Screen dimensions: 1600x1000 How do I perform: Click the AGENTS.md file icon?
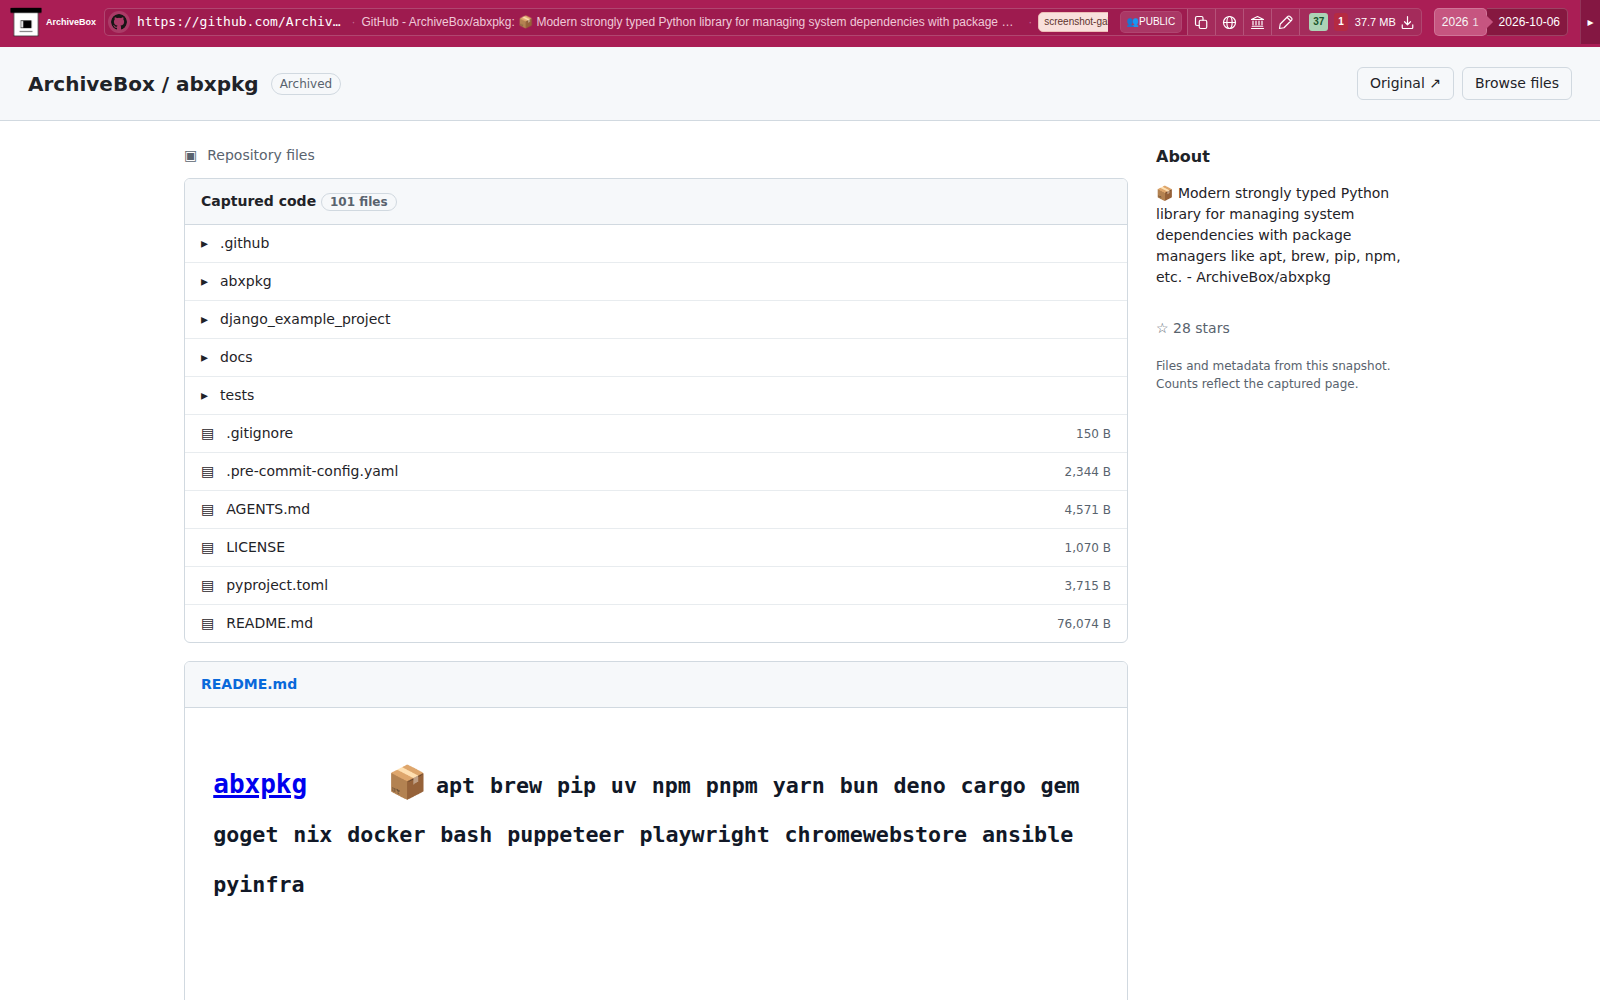point(208,510)
